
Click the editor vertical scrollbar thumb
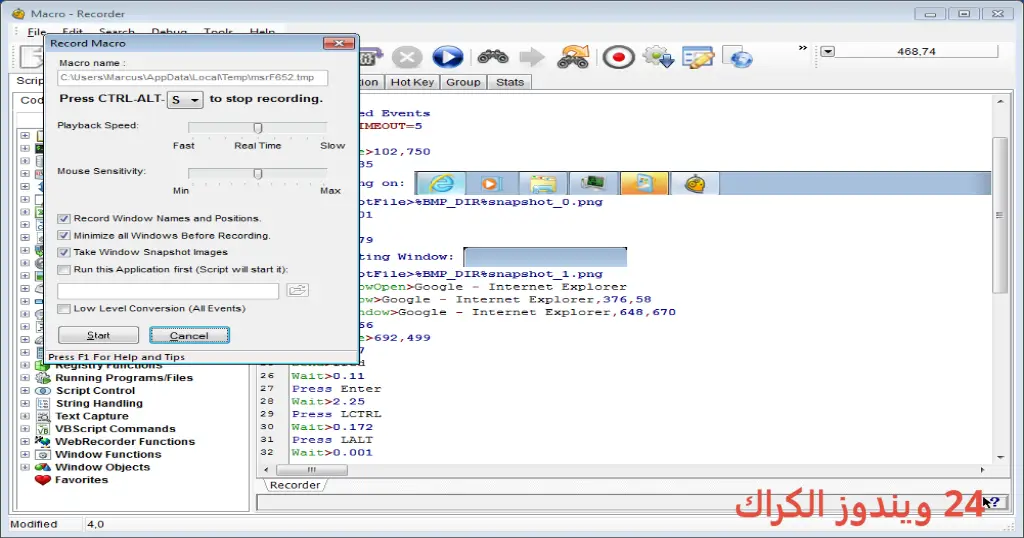(1000, 215)
